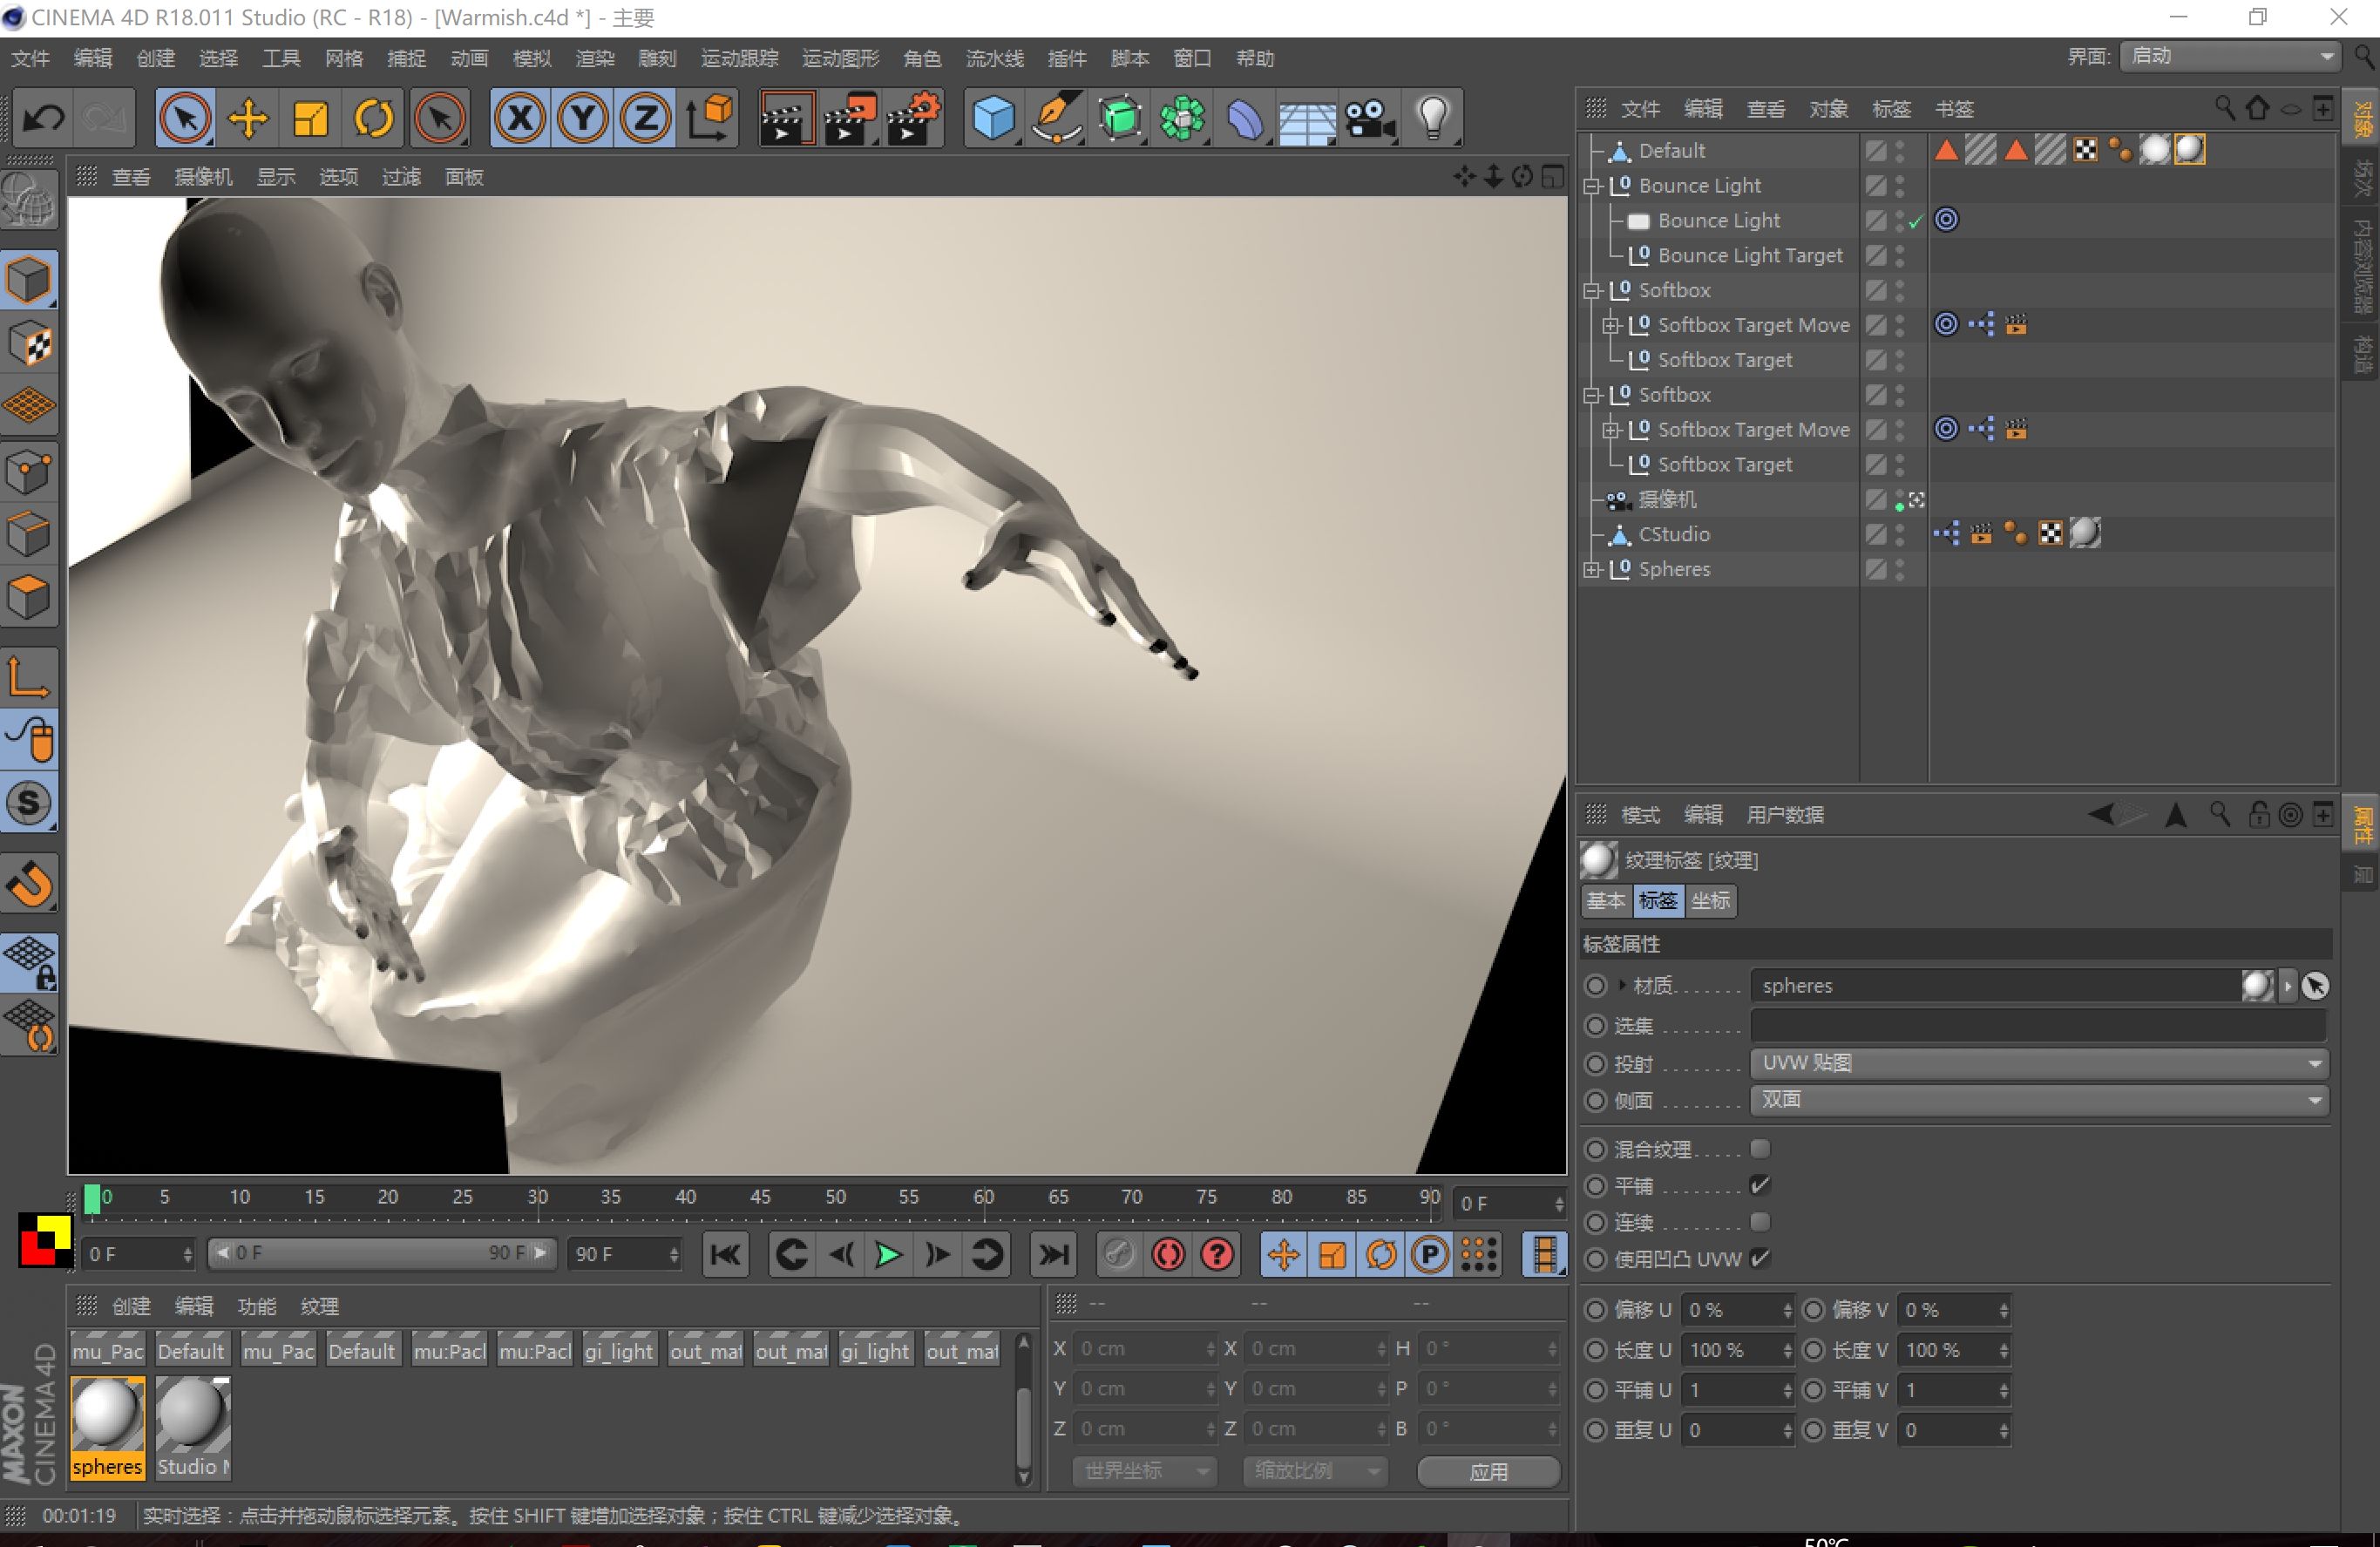Enable the 混合纹理 checkbox

1760,1149
